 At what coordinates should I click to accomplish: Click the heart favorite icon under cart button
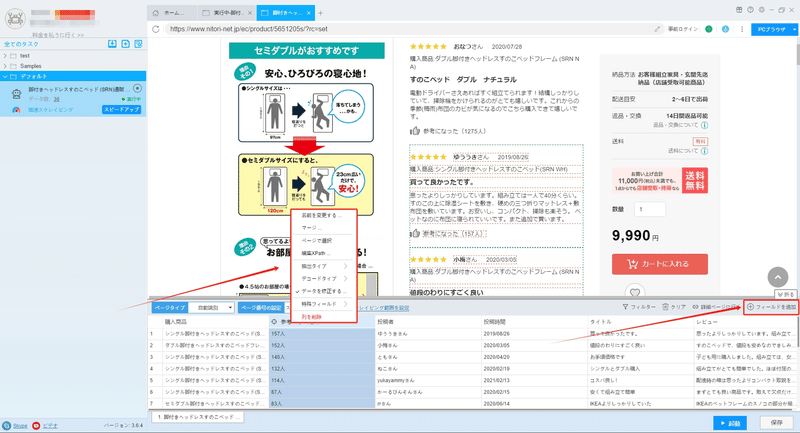pyautogui.click(x=635, y=292)
